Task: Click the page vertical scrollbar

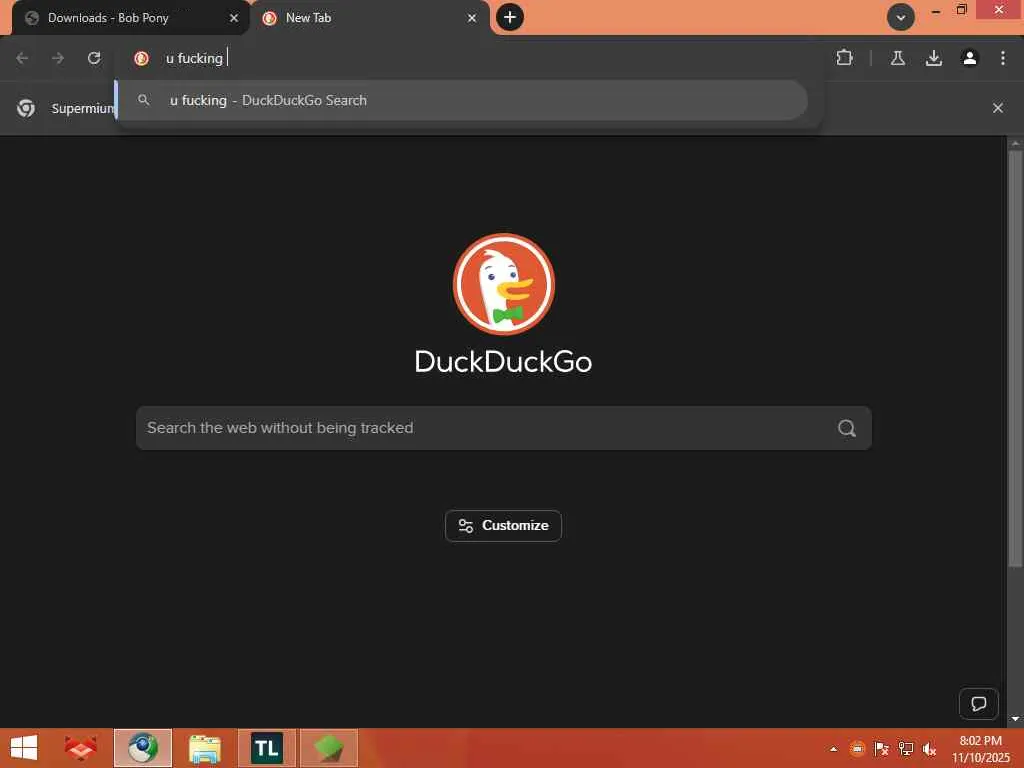Action: pyautogui.click(x=1015, y=358)
